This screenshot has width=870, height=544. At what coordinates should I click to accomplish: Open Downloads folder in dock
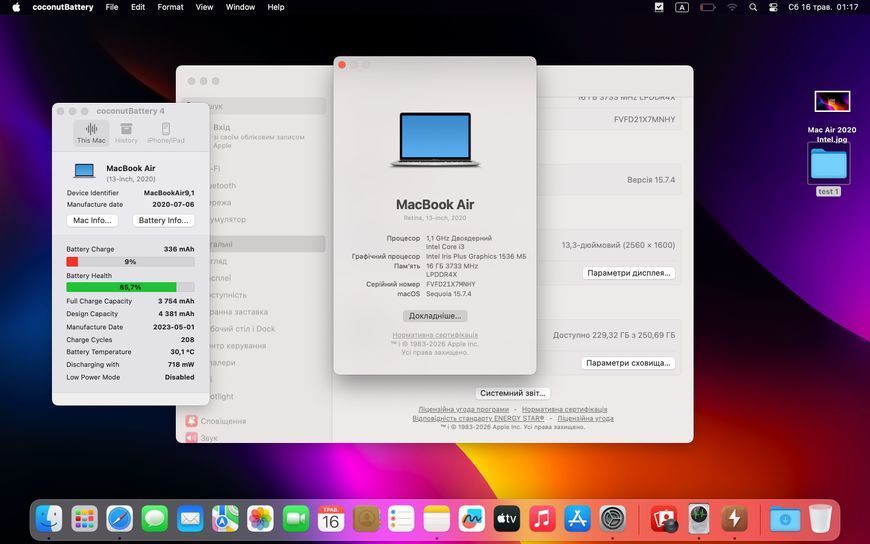point(785,519)
